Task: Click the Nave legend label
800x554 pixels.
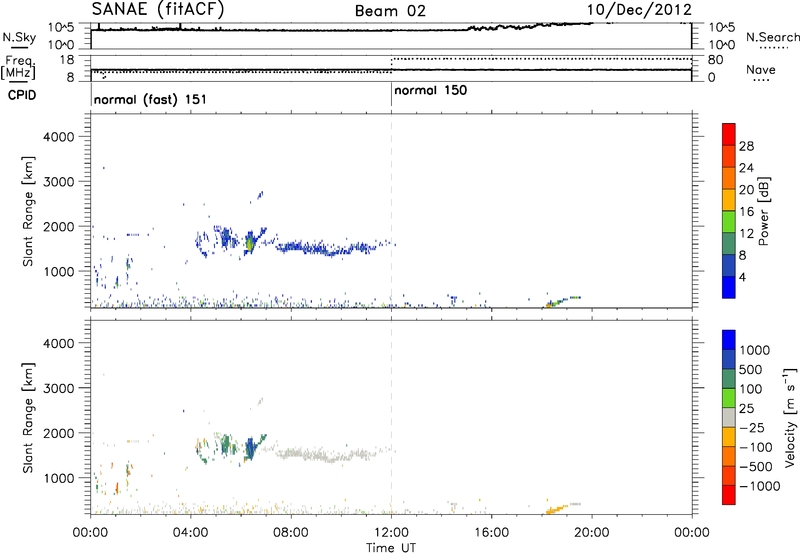Action: click(x=761, y=70)
